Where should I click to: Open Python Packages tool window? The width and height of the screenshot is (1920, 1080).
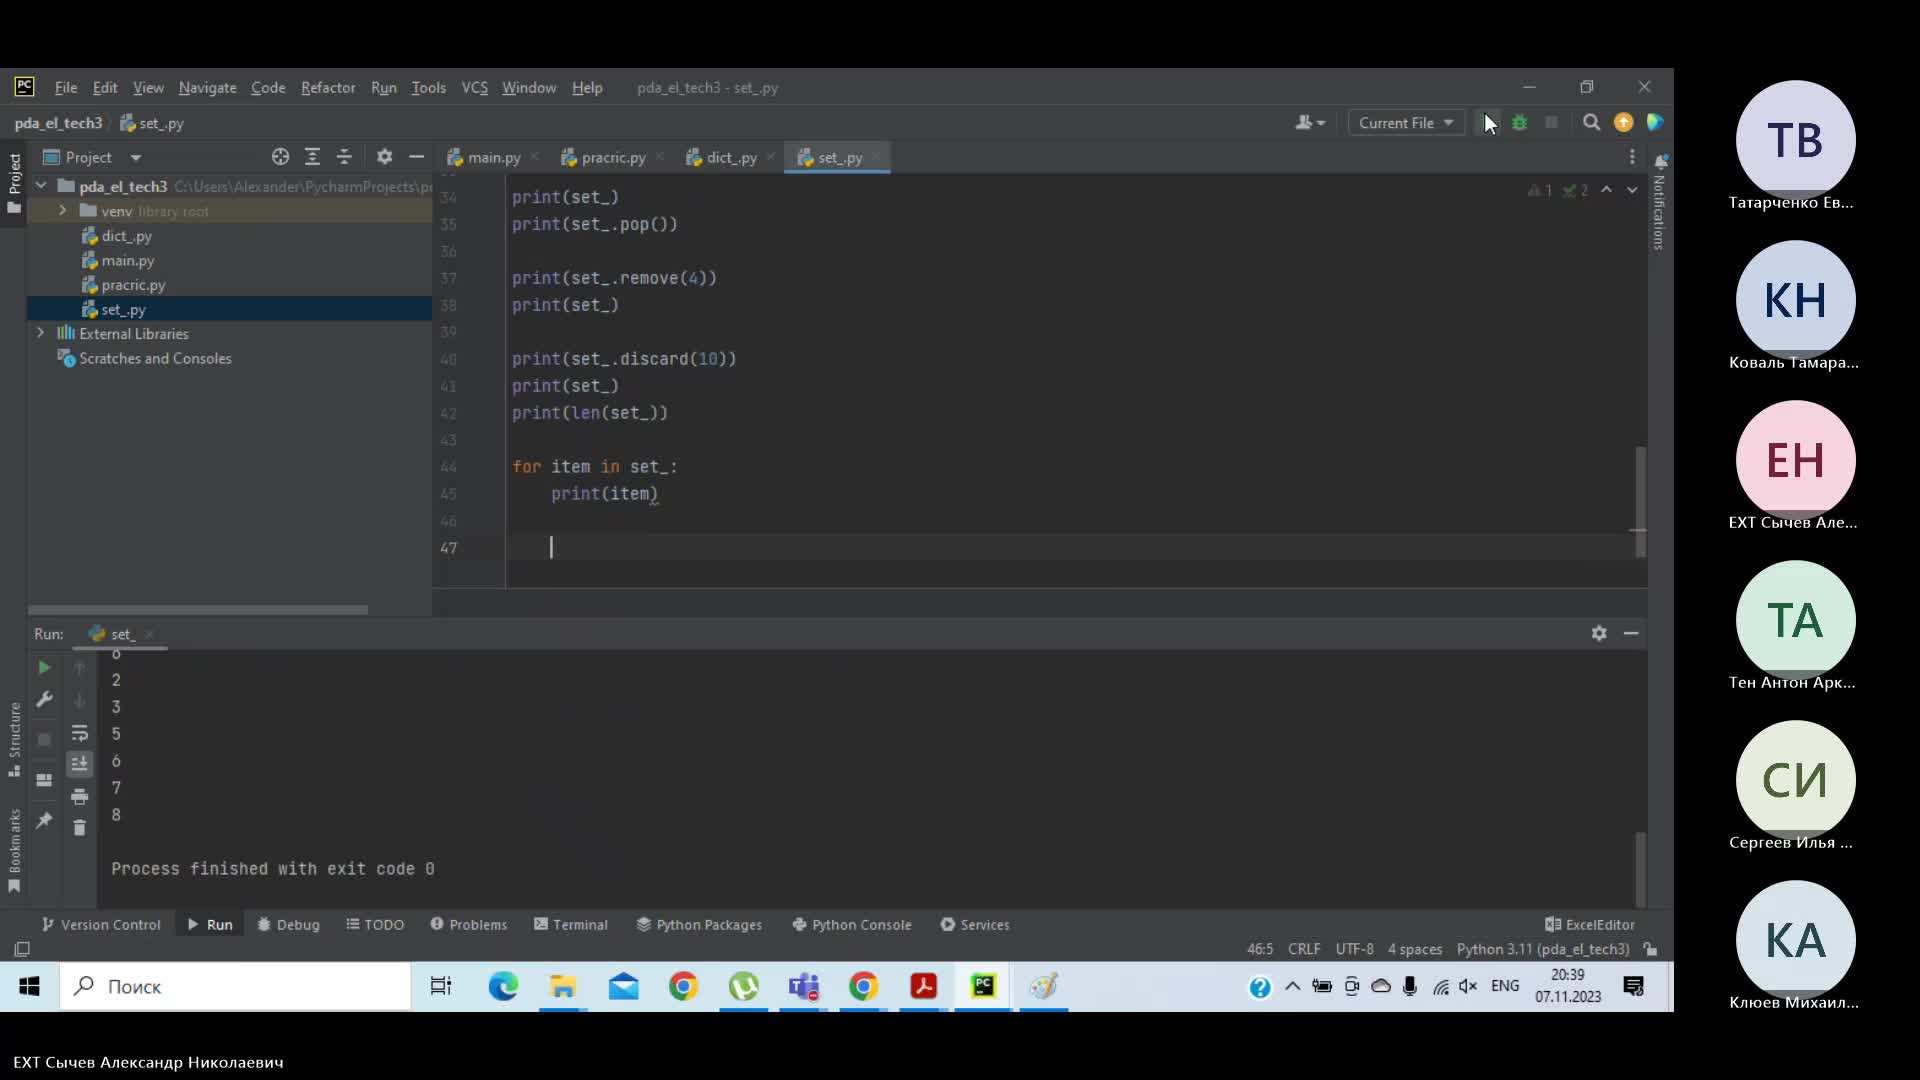(699, 925)
